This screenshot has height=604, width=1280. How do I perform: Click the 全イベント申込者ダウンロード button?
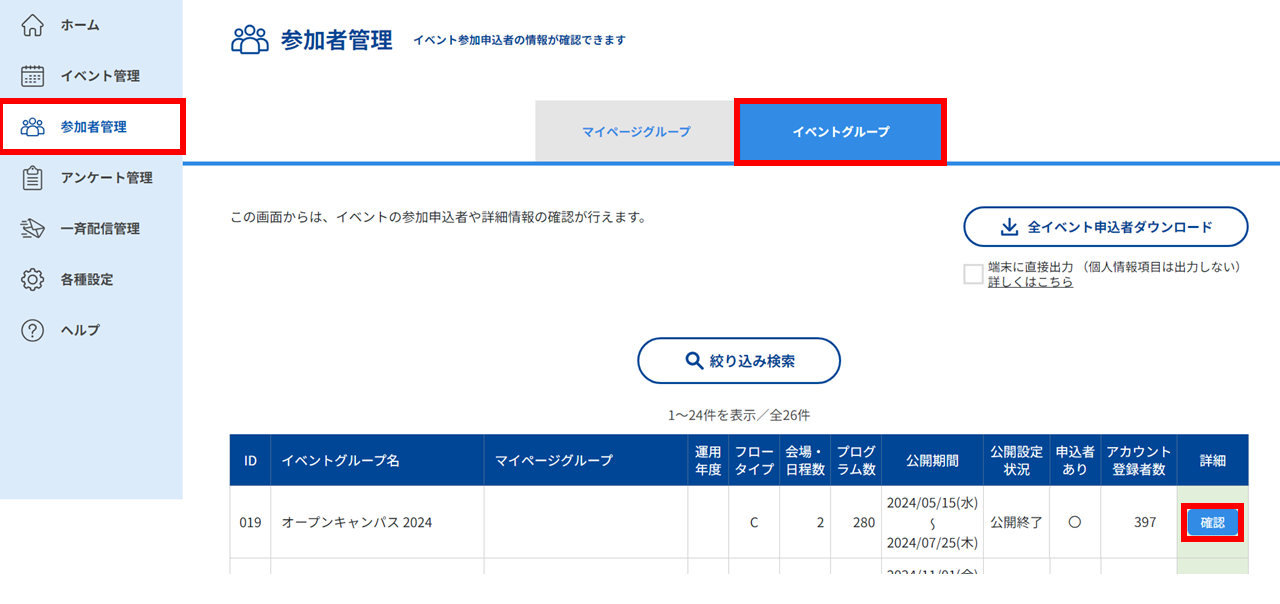point(1106,227)
